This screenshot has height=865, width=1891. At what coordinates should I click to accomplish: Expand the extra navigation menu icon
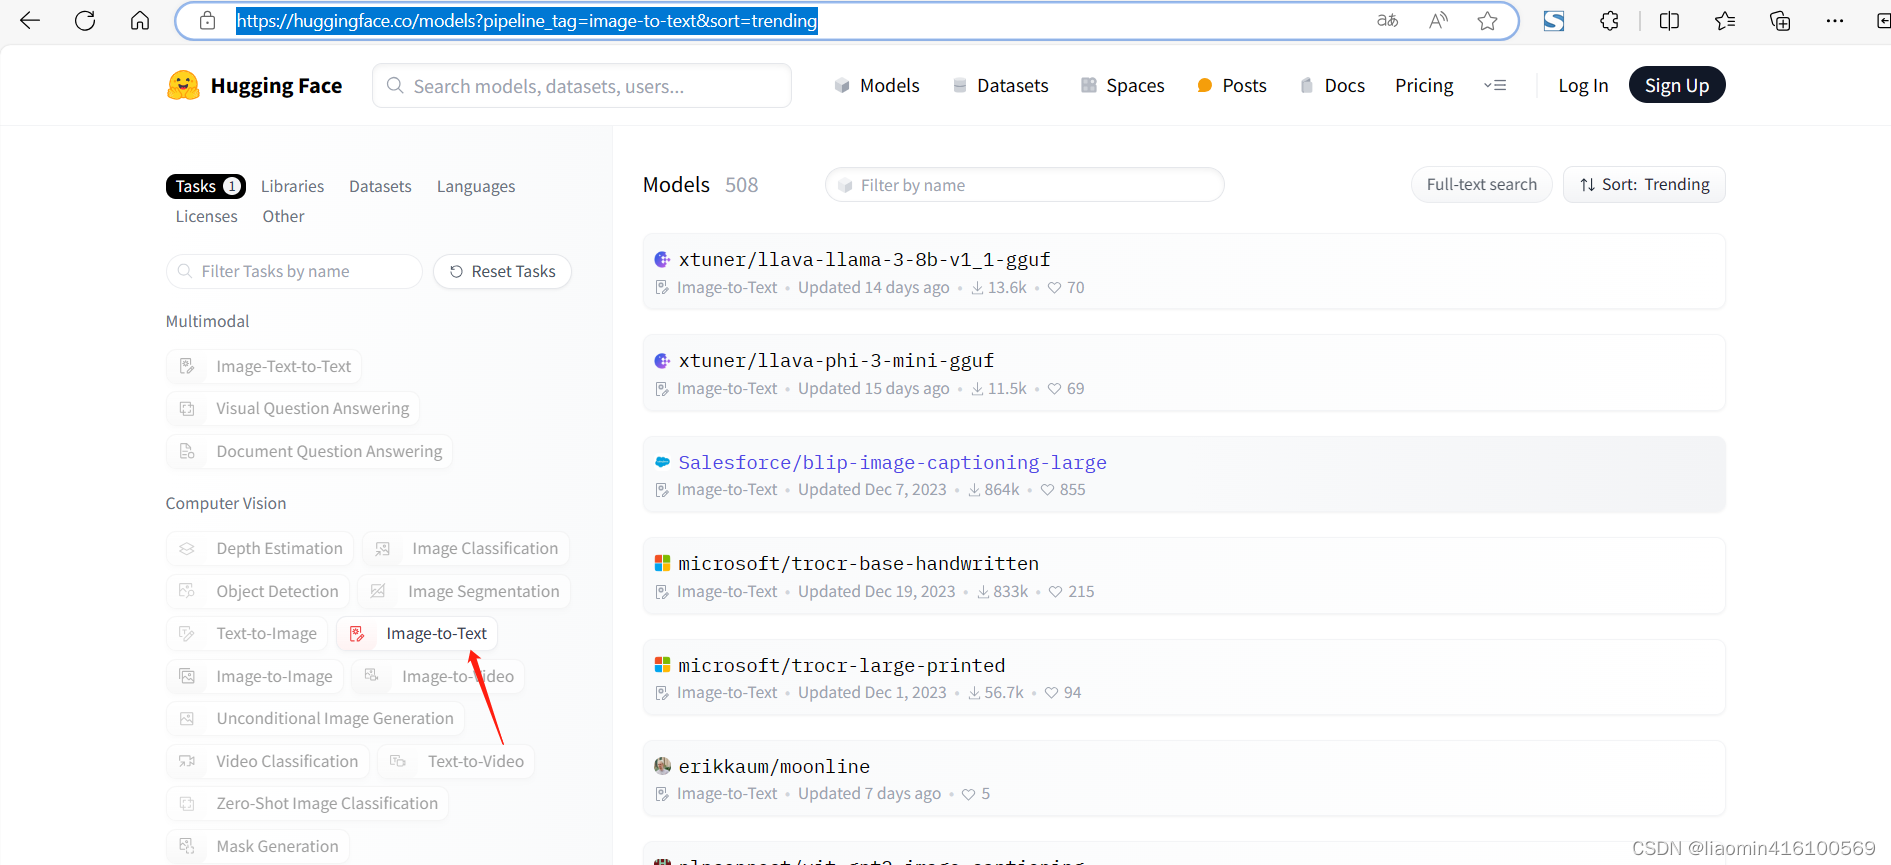pos(1495,85)
